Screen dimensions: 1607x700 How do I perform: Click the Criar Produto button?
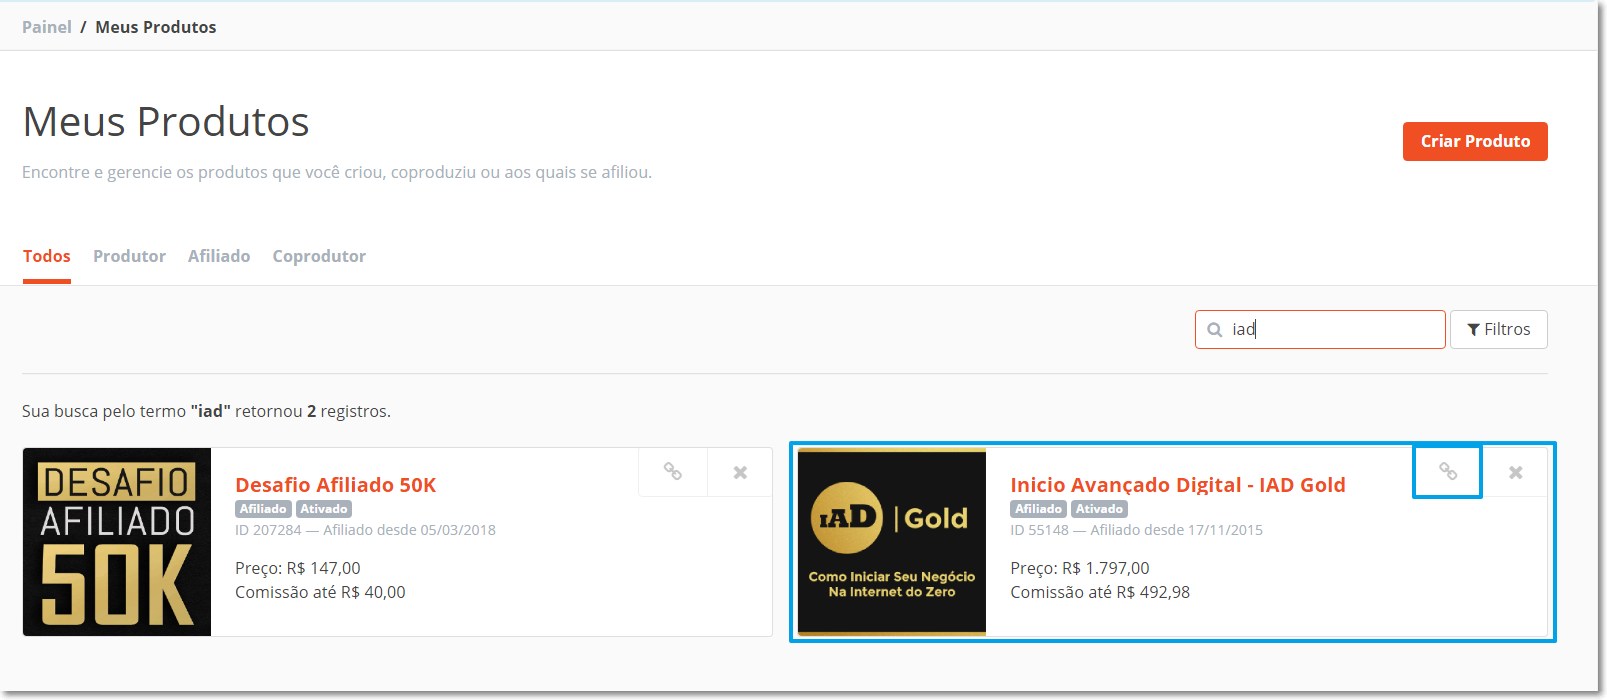pyautogui.click(x=1475, y=141)
